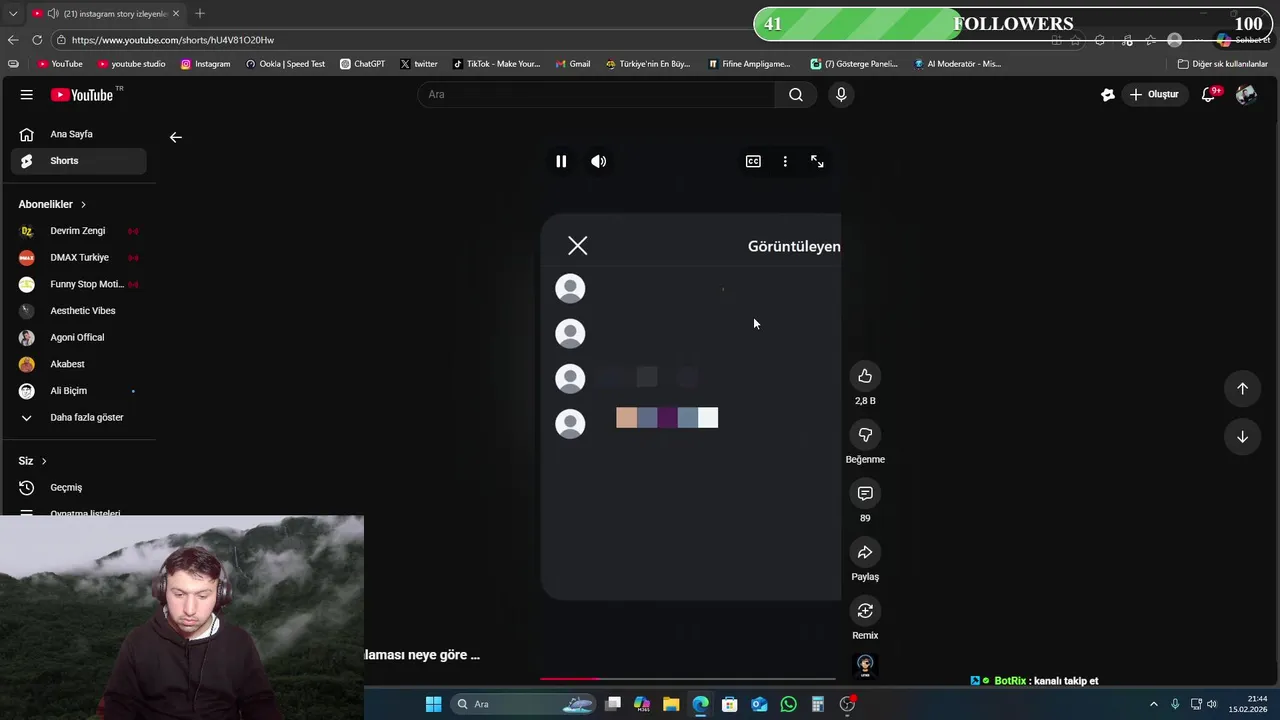Open Instagram bookmark

(205, 64)
